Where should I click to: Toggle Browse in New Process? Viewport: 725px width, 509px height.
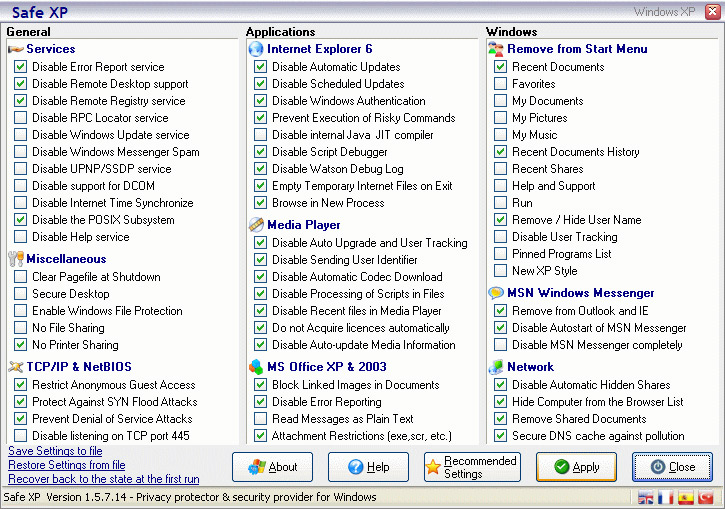[x=260, y=202]
